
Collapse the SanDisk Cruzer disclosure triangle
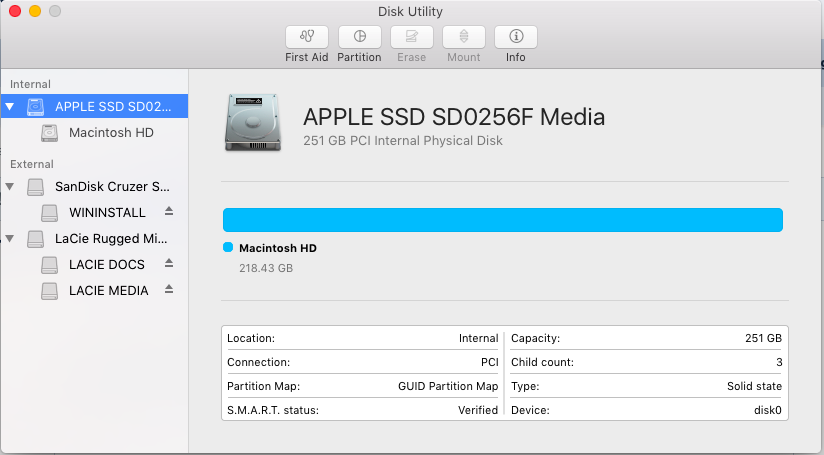coord(9,187)
